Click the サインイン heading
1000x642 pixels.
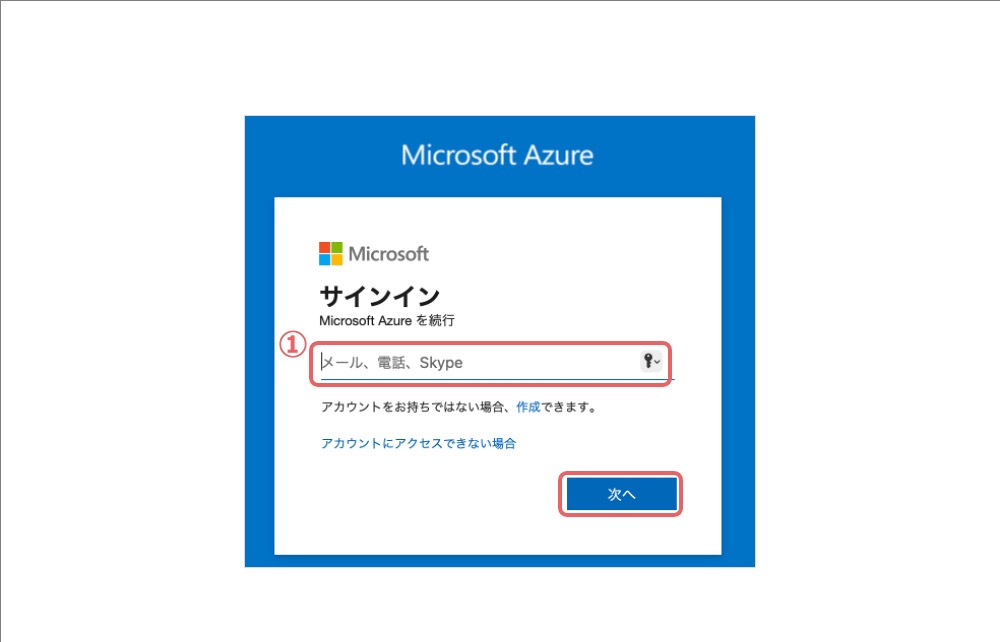tap(379, 296)
